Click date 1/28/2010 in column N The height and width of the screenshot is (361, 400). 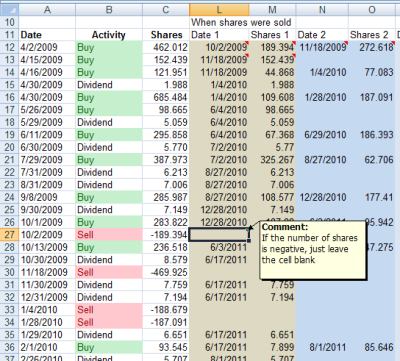(322, 97)
